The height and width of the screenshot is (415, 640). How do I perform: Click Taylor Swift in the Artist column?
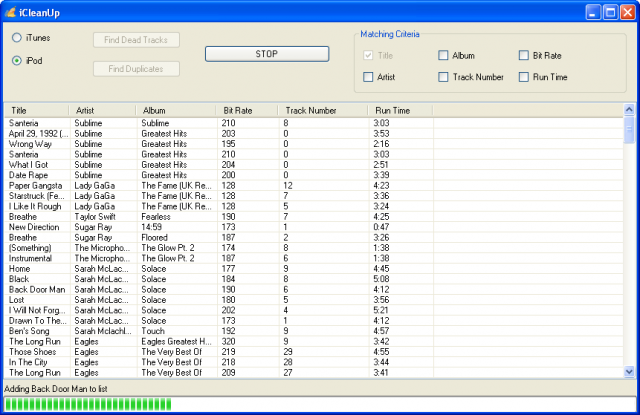(x=95, y=217)
